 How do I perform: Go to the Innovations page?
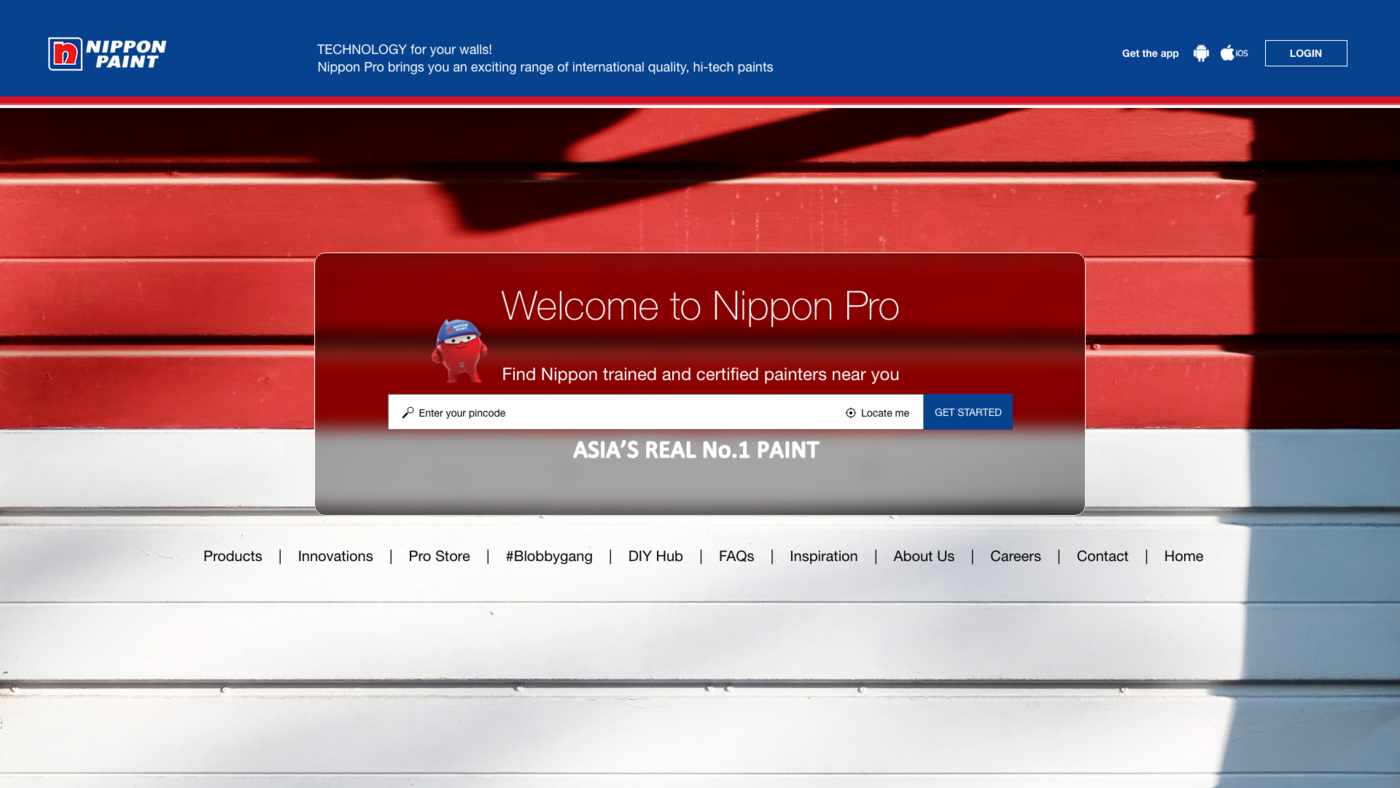click(335, 556)
